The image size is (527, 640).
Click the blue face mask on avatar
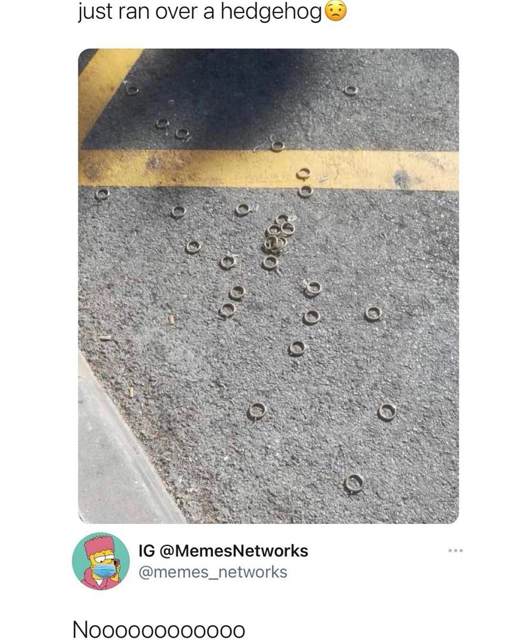tap(107, 569)
